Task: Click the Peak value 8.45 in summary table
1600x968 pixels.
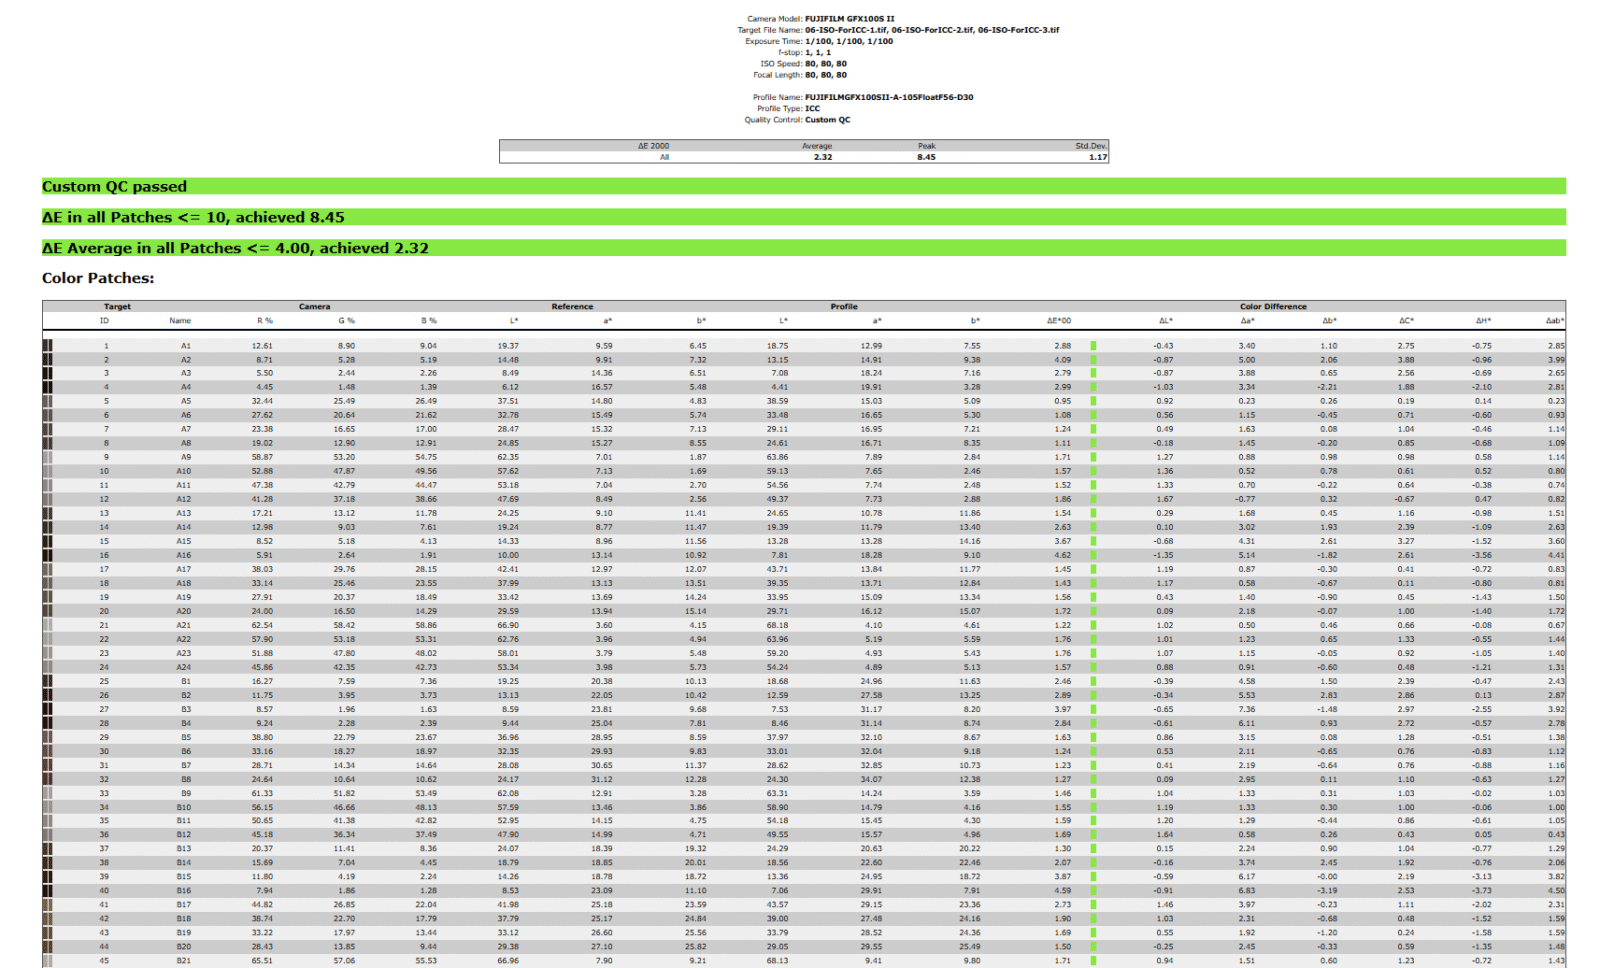Action: click(x=926, y=157)
